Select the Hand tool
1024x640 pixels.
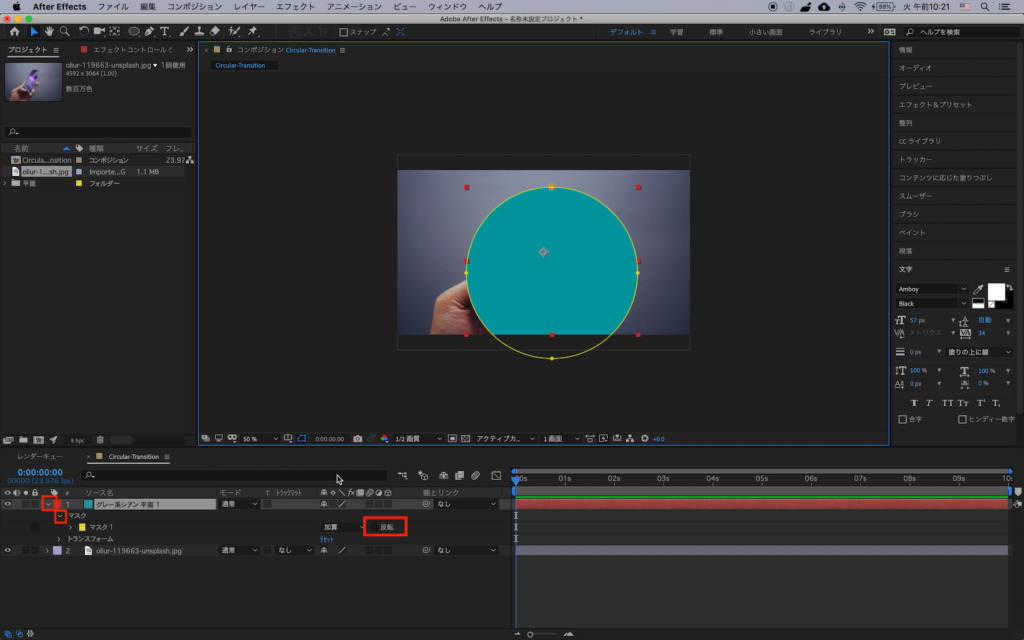pyautogui.click(x=48, y=31)
